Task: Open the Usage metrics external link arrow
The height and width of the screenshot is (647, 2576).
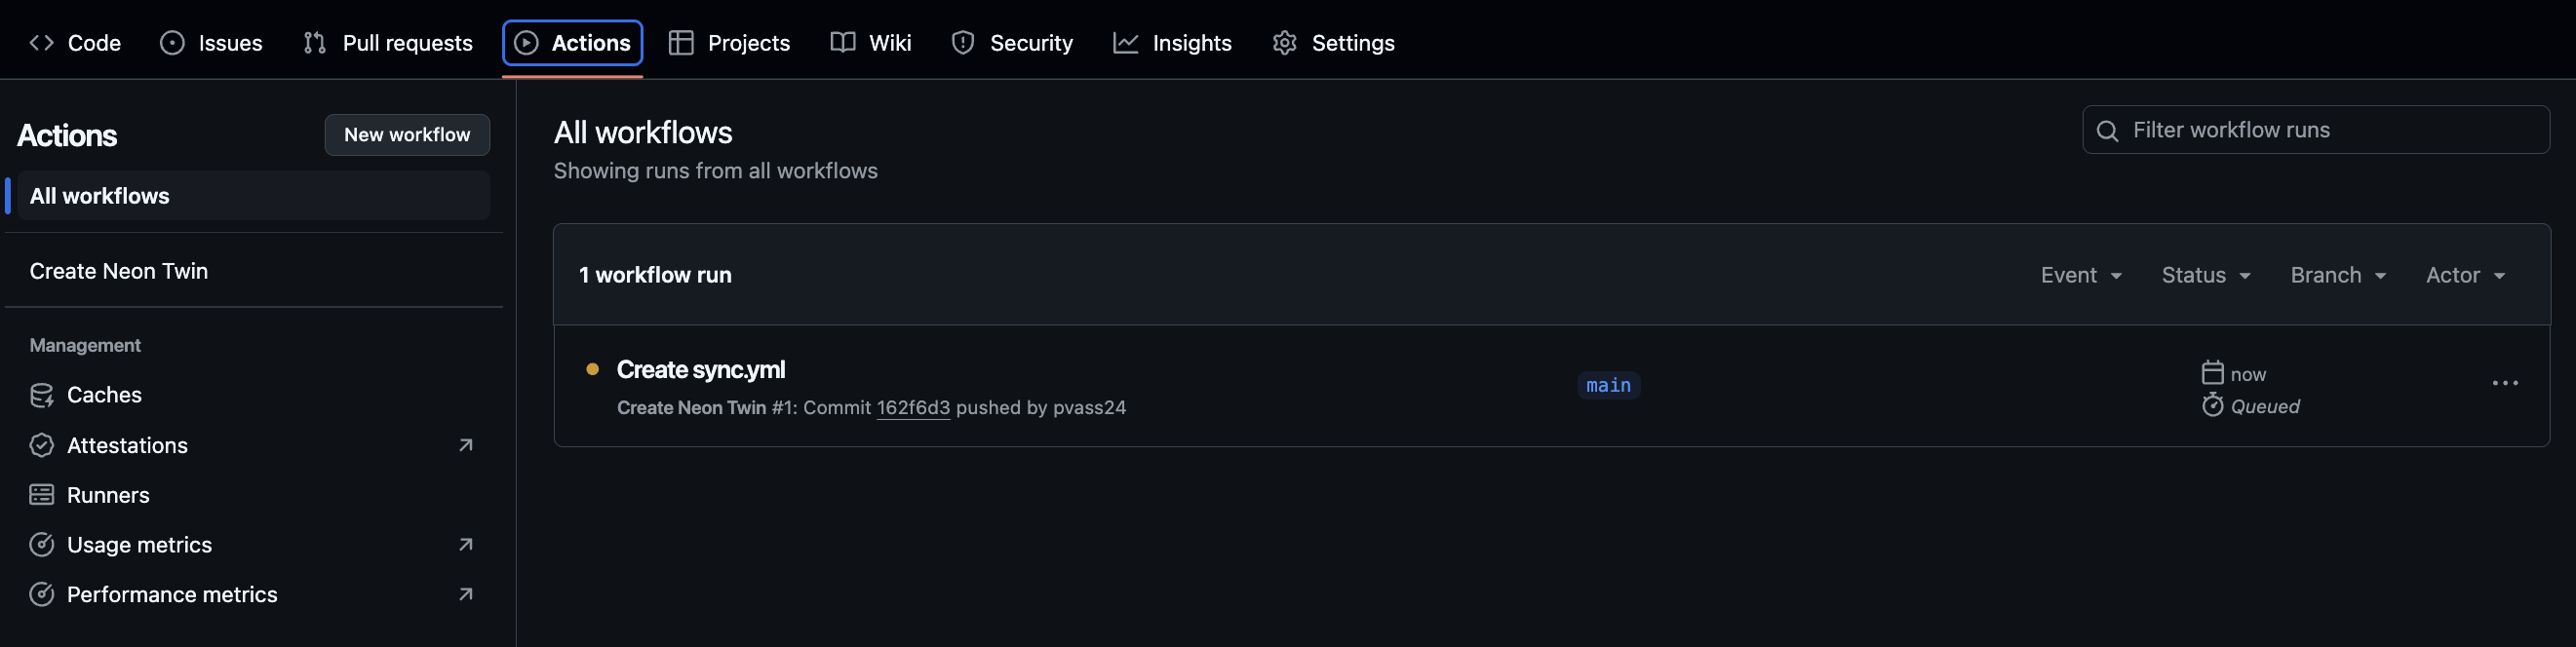Action: 465,545
